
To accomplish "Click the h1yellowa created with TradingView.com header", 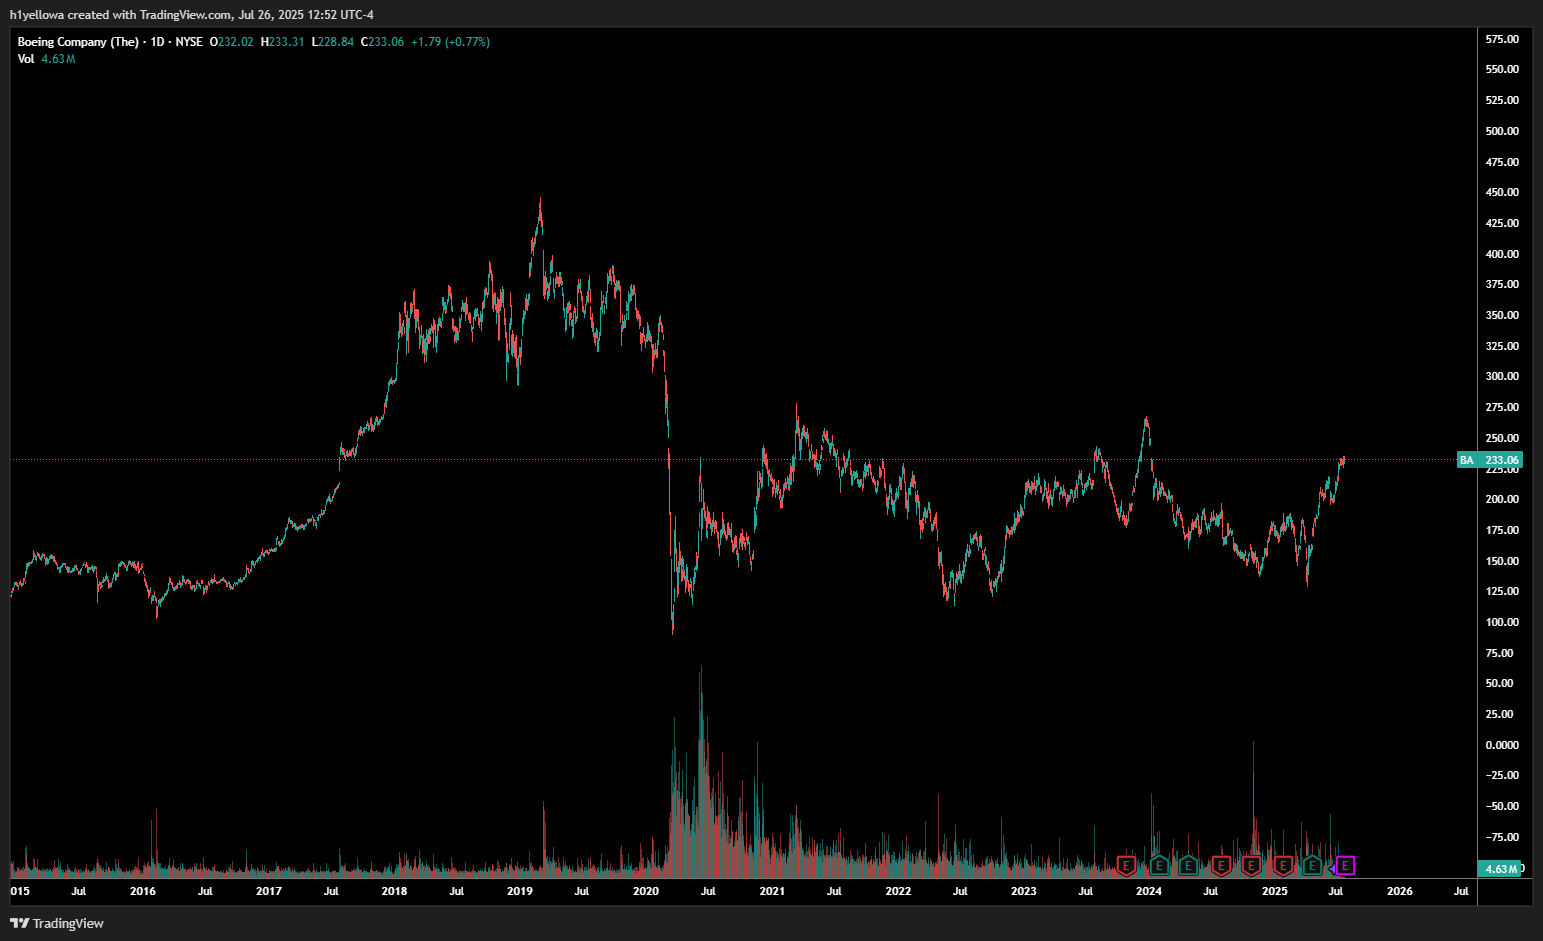I will [191, 15].
